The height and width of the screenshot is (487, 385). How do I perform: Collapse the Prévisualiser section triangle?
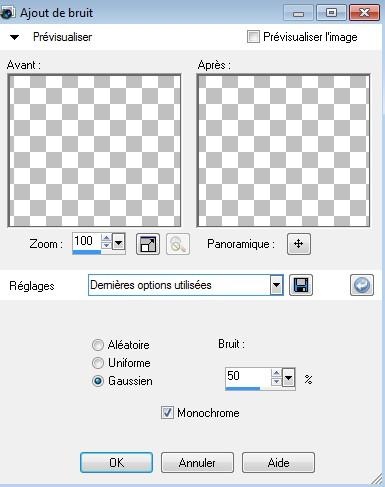coord(14,37)
